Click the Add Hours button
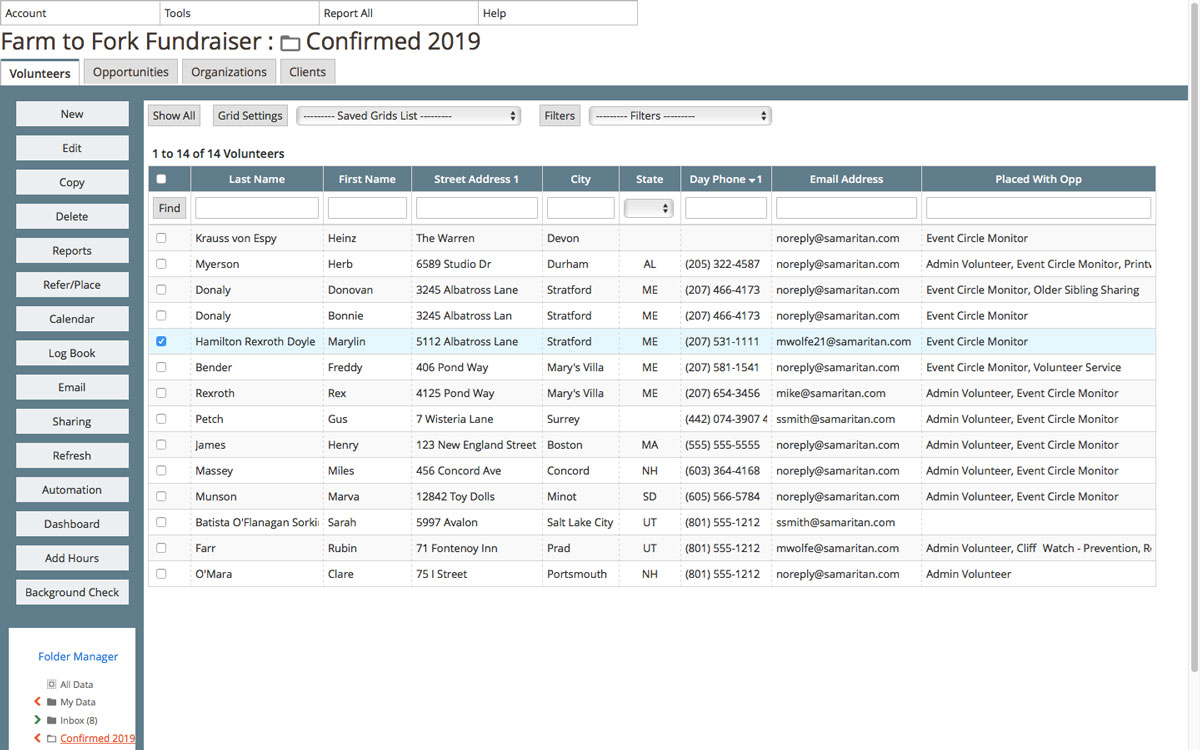The image size is (1200, 750). tap(72, 558)
